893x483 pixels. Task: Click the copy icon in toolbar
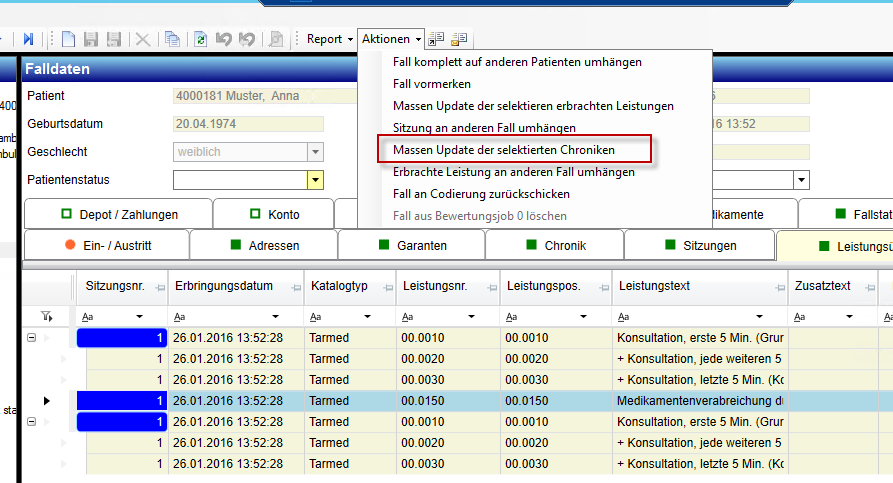[x=172, y=39]
